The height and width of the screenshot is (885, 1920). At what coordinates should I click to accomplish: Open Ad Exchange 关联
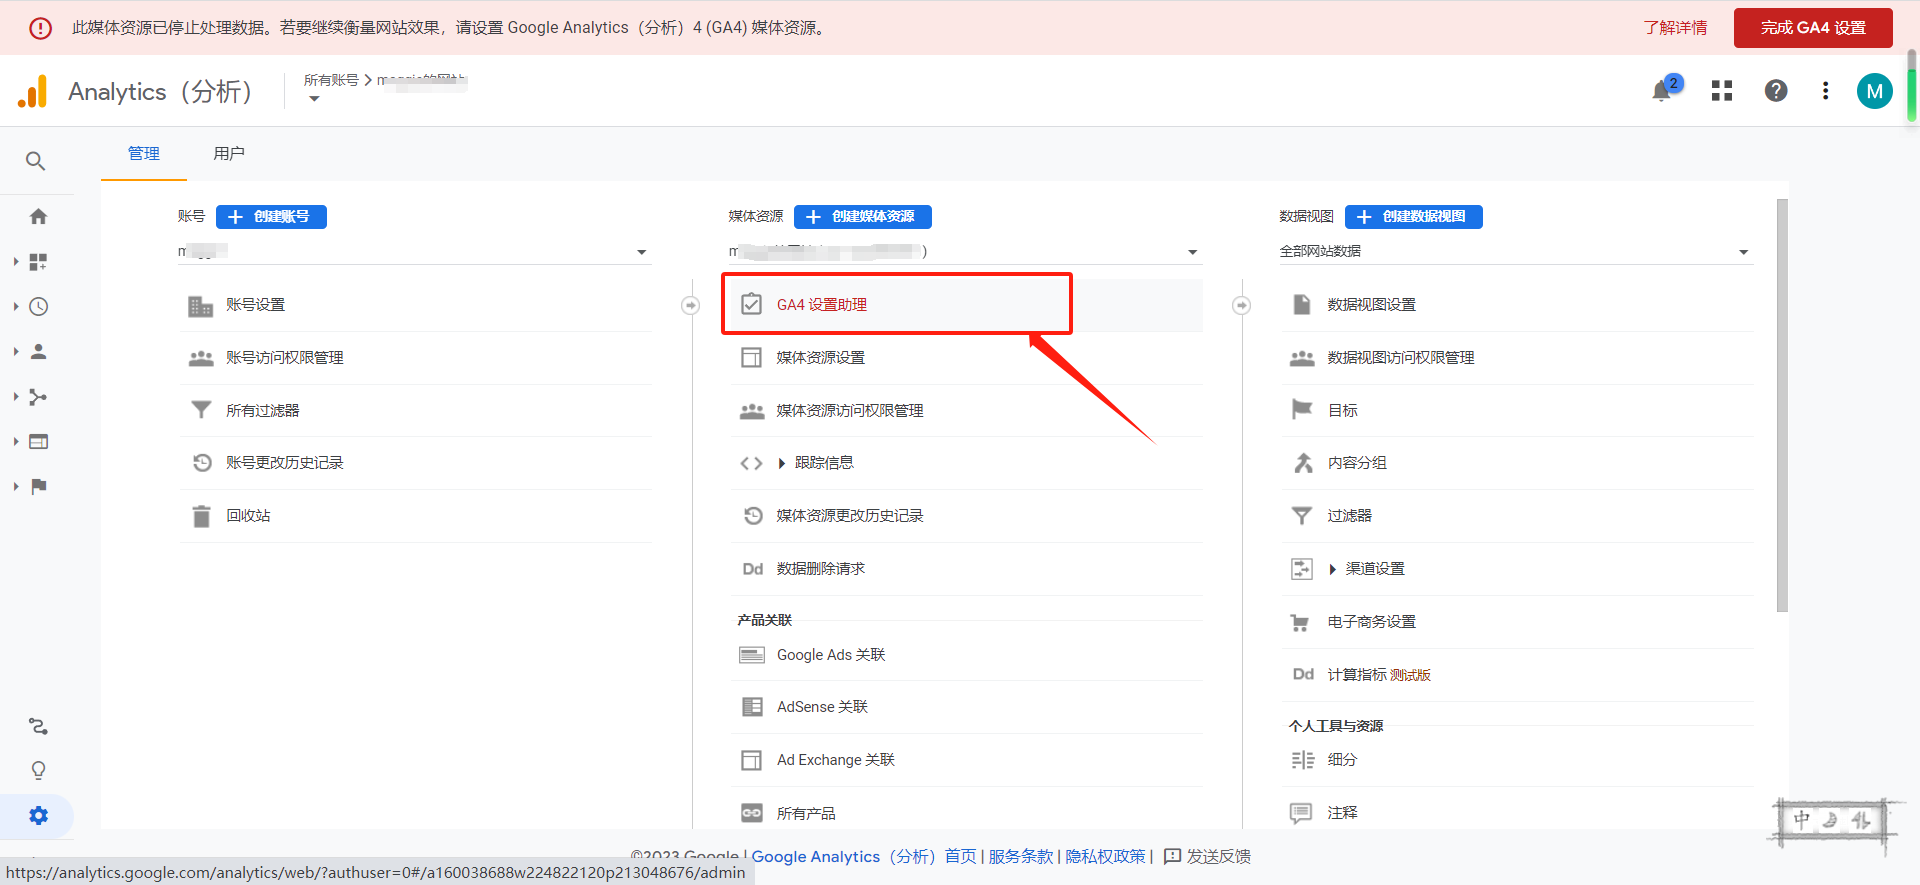point(966,760)
